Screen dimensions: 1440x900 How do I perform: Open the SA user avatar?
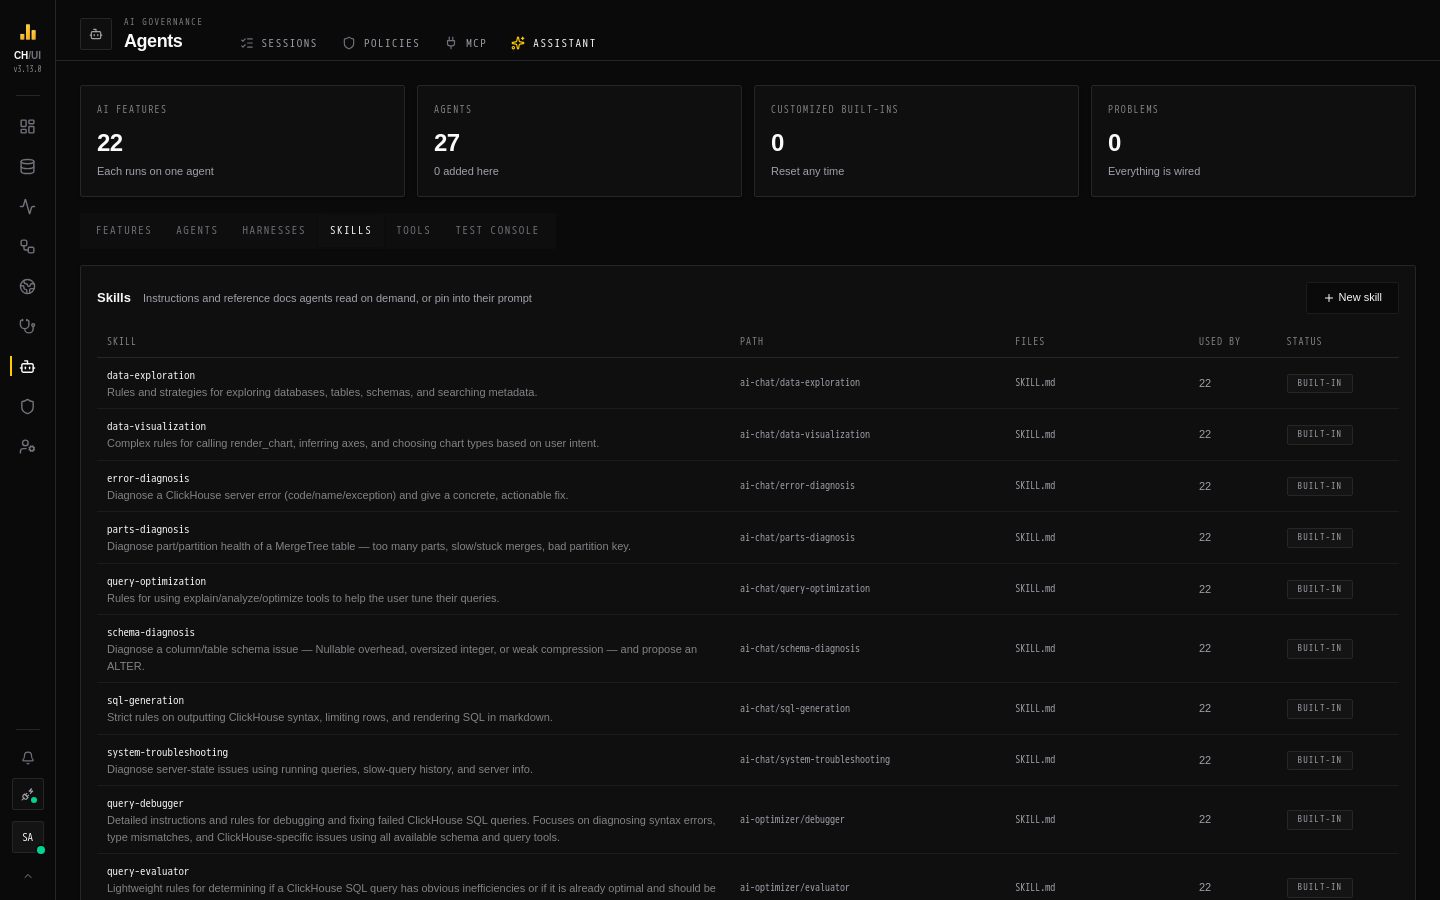(x=27, y=837)
